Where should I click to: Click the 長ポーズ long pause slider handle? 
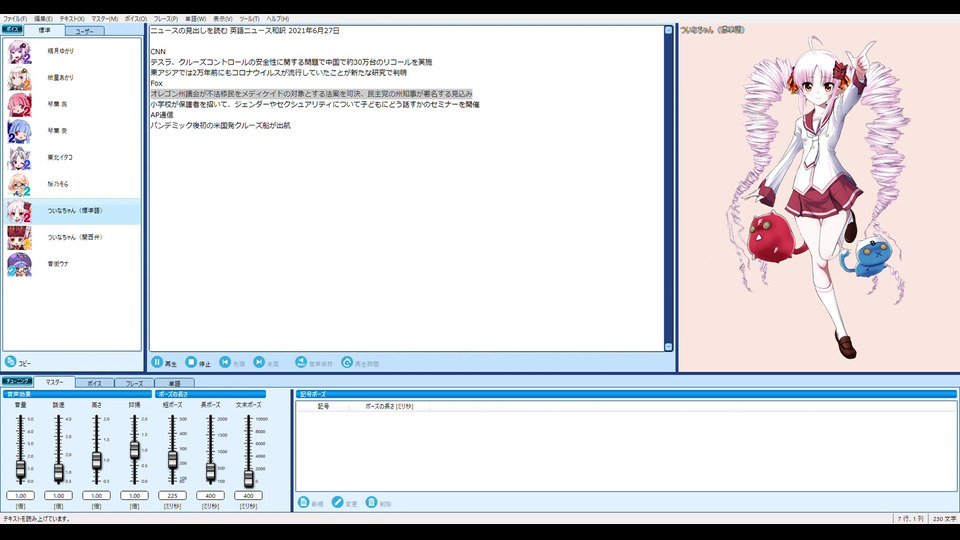(x=210, y=471)
